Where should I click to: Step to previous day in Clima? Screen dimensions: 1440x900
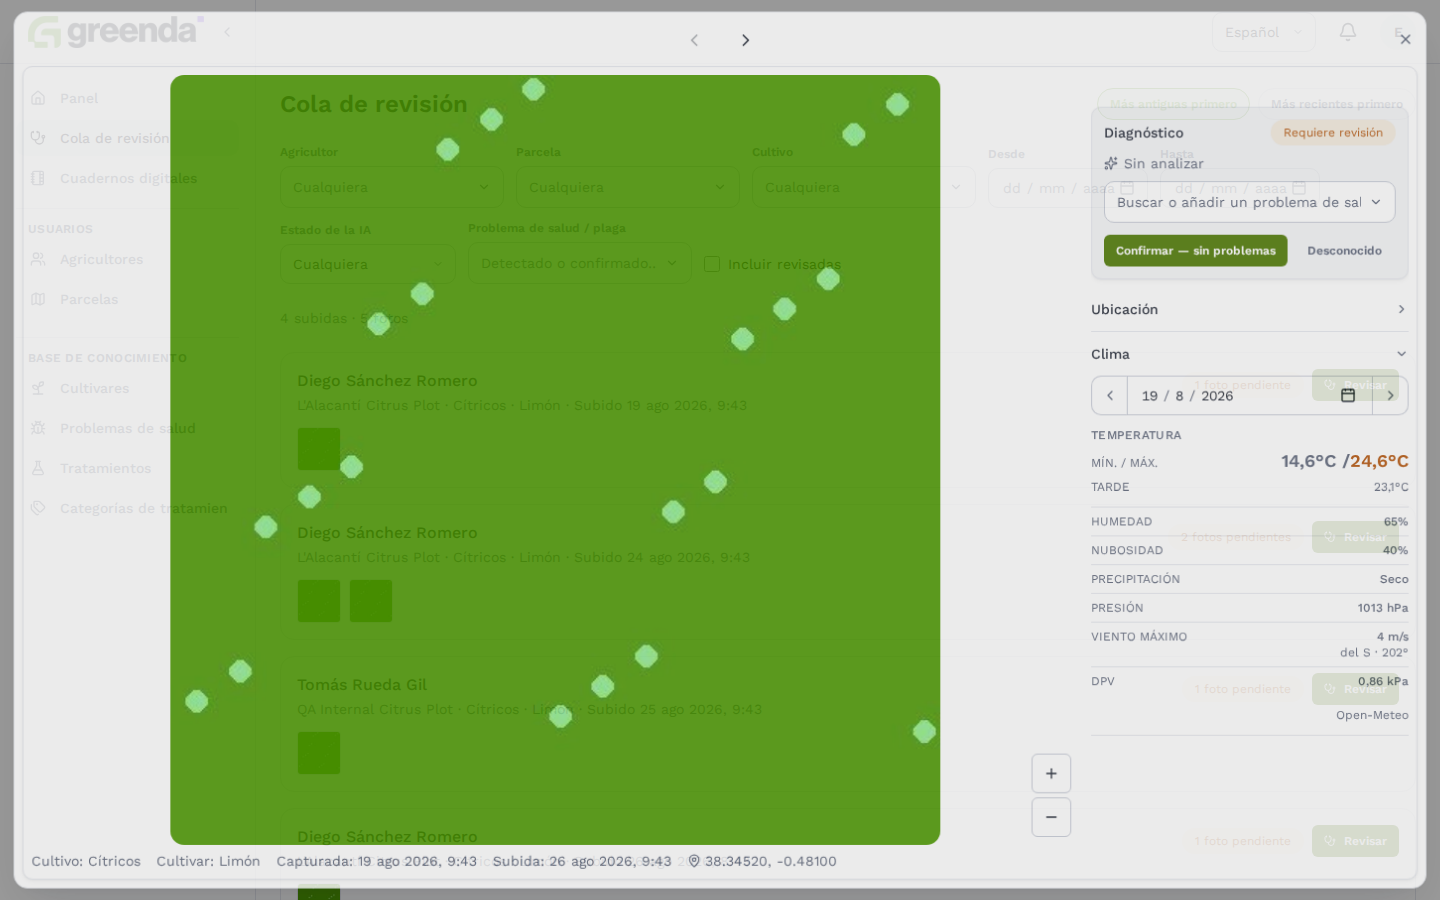(1110, 396)
